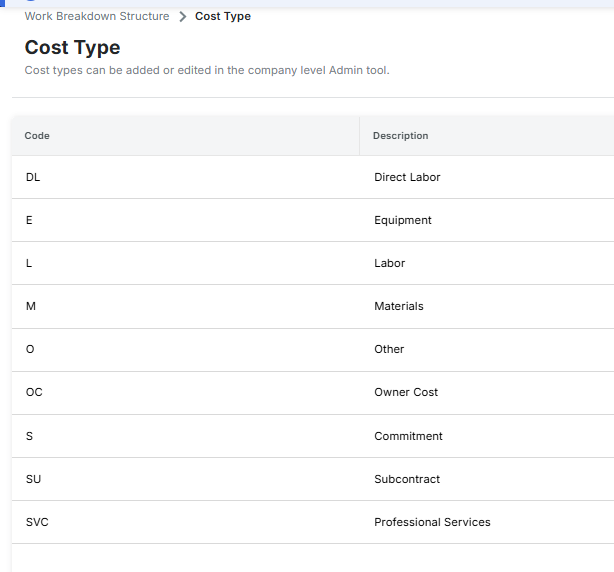Click the SVC code cell

point(37,522)
